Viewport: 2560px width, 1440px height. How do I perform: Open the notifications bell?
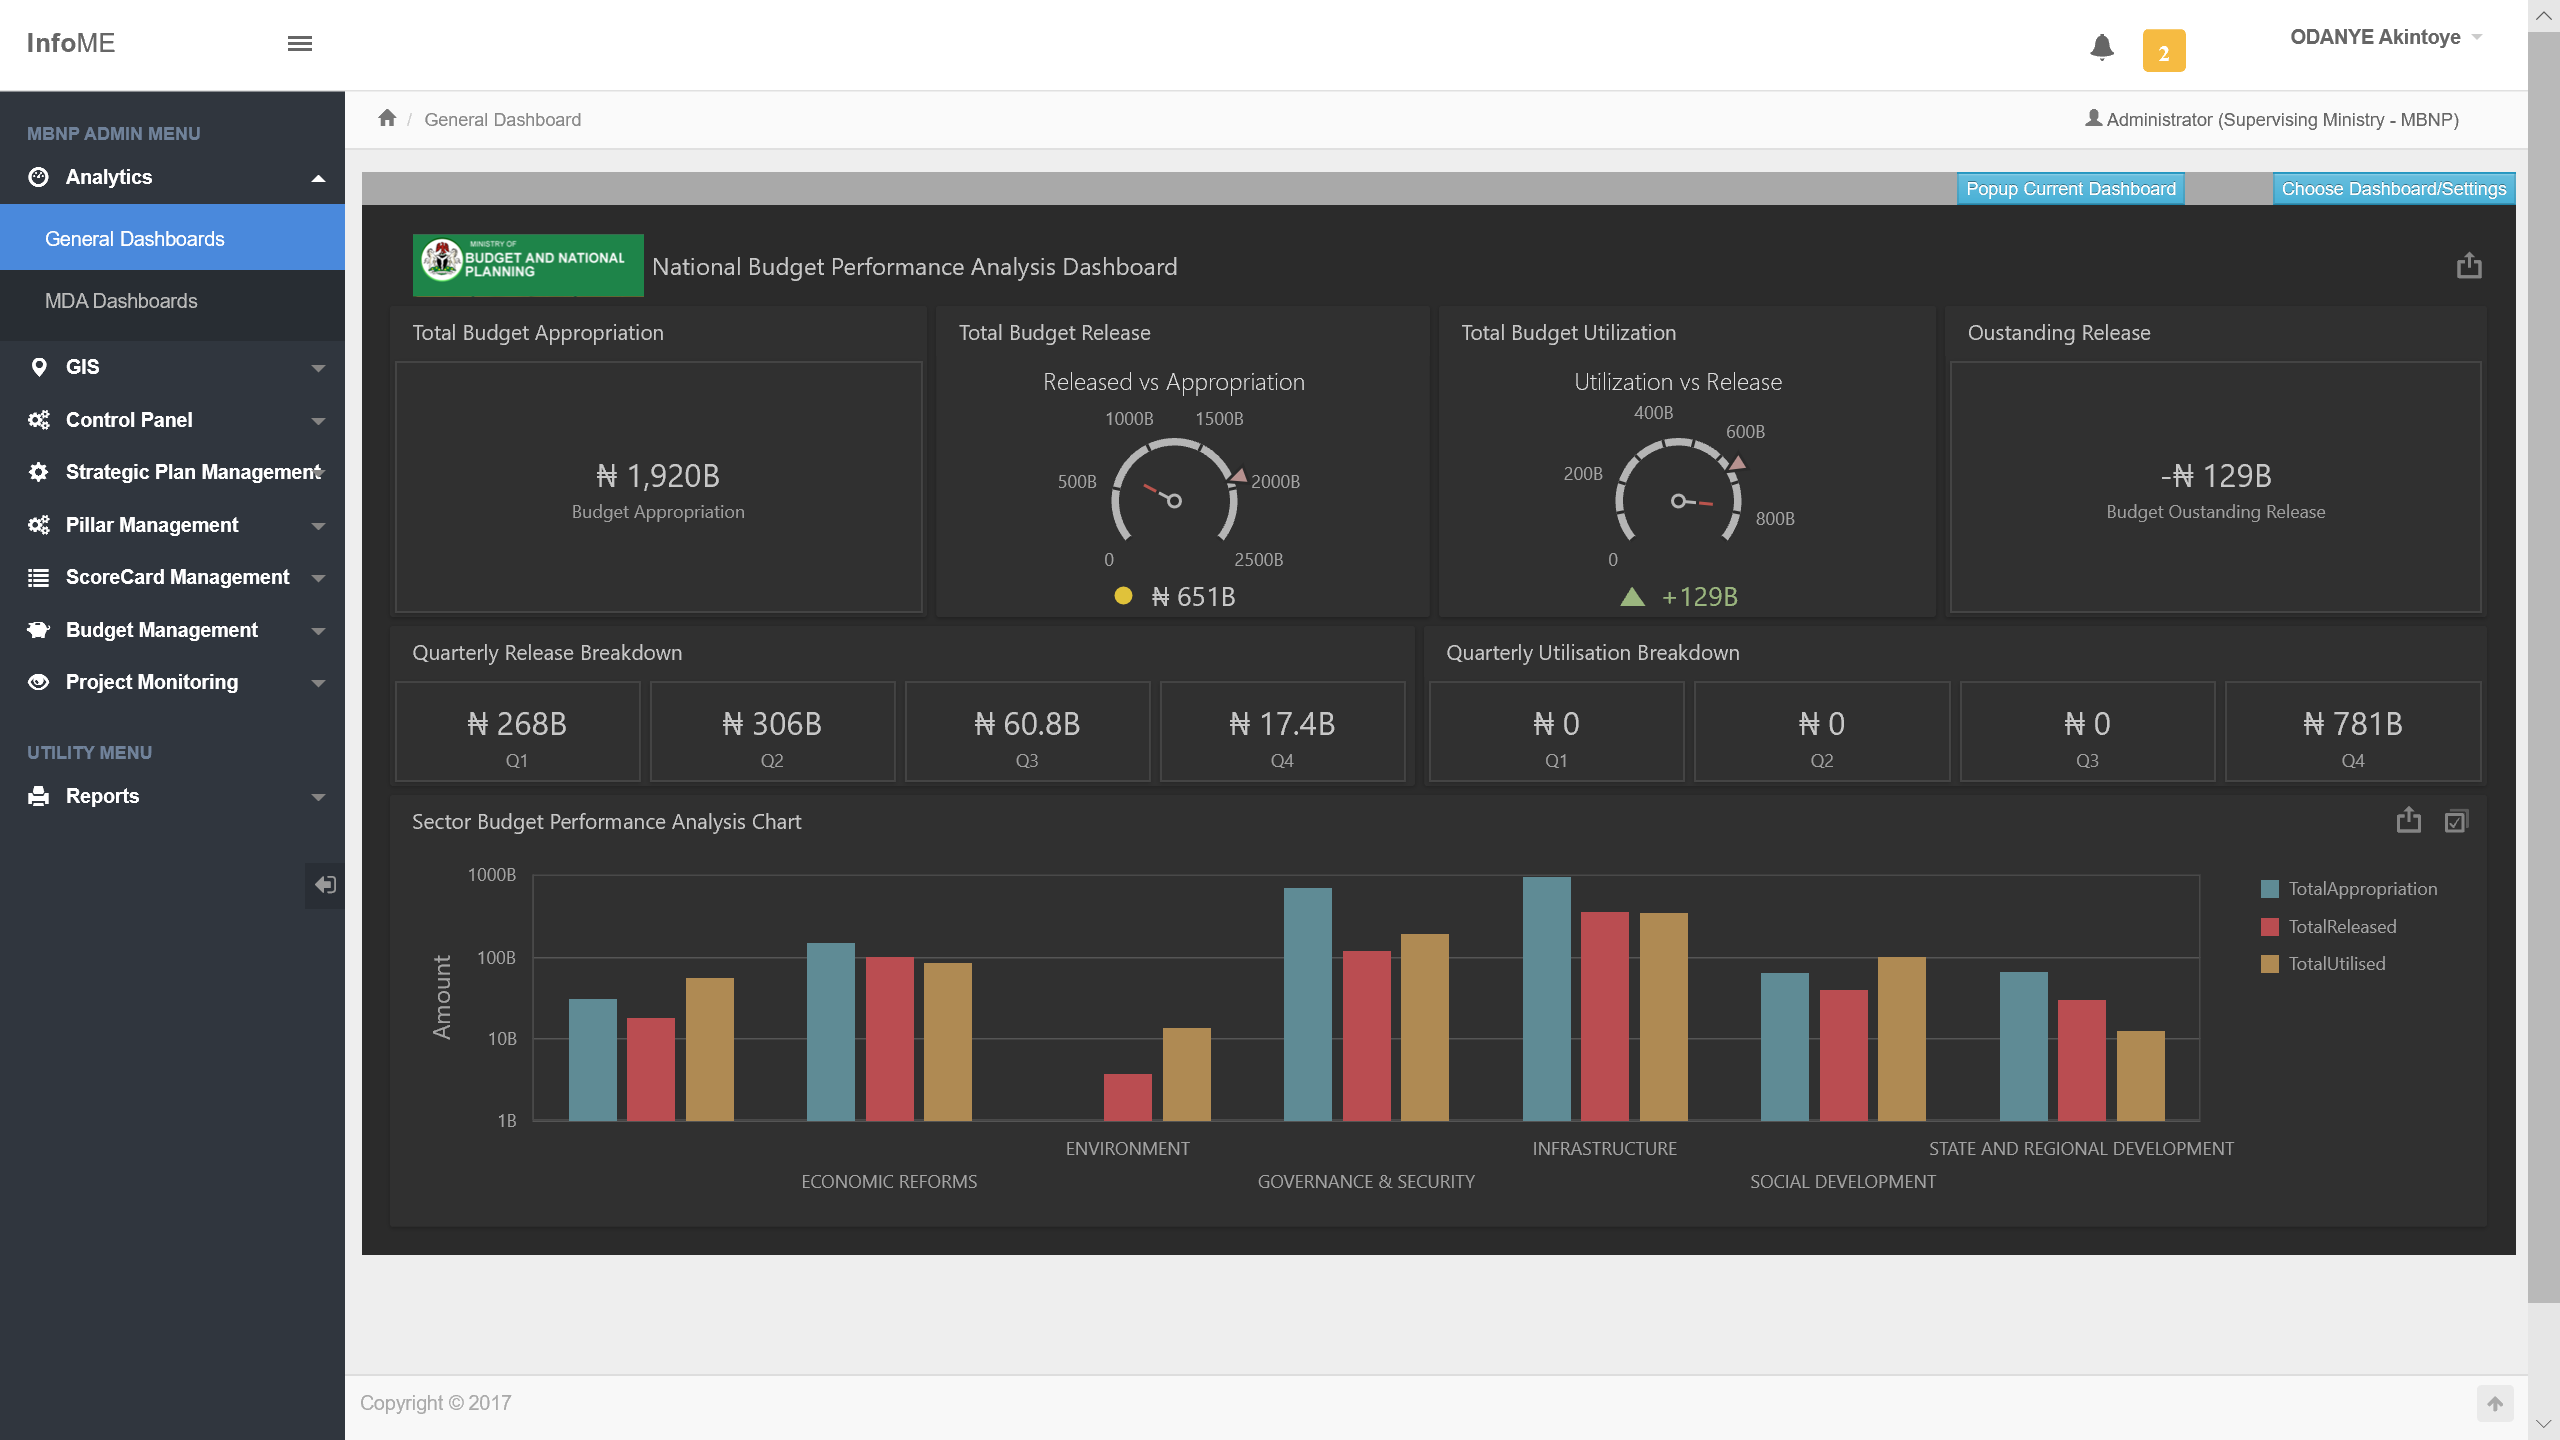tap(2102, 47)
